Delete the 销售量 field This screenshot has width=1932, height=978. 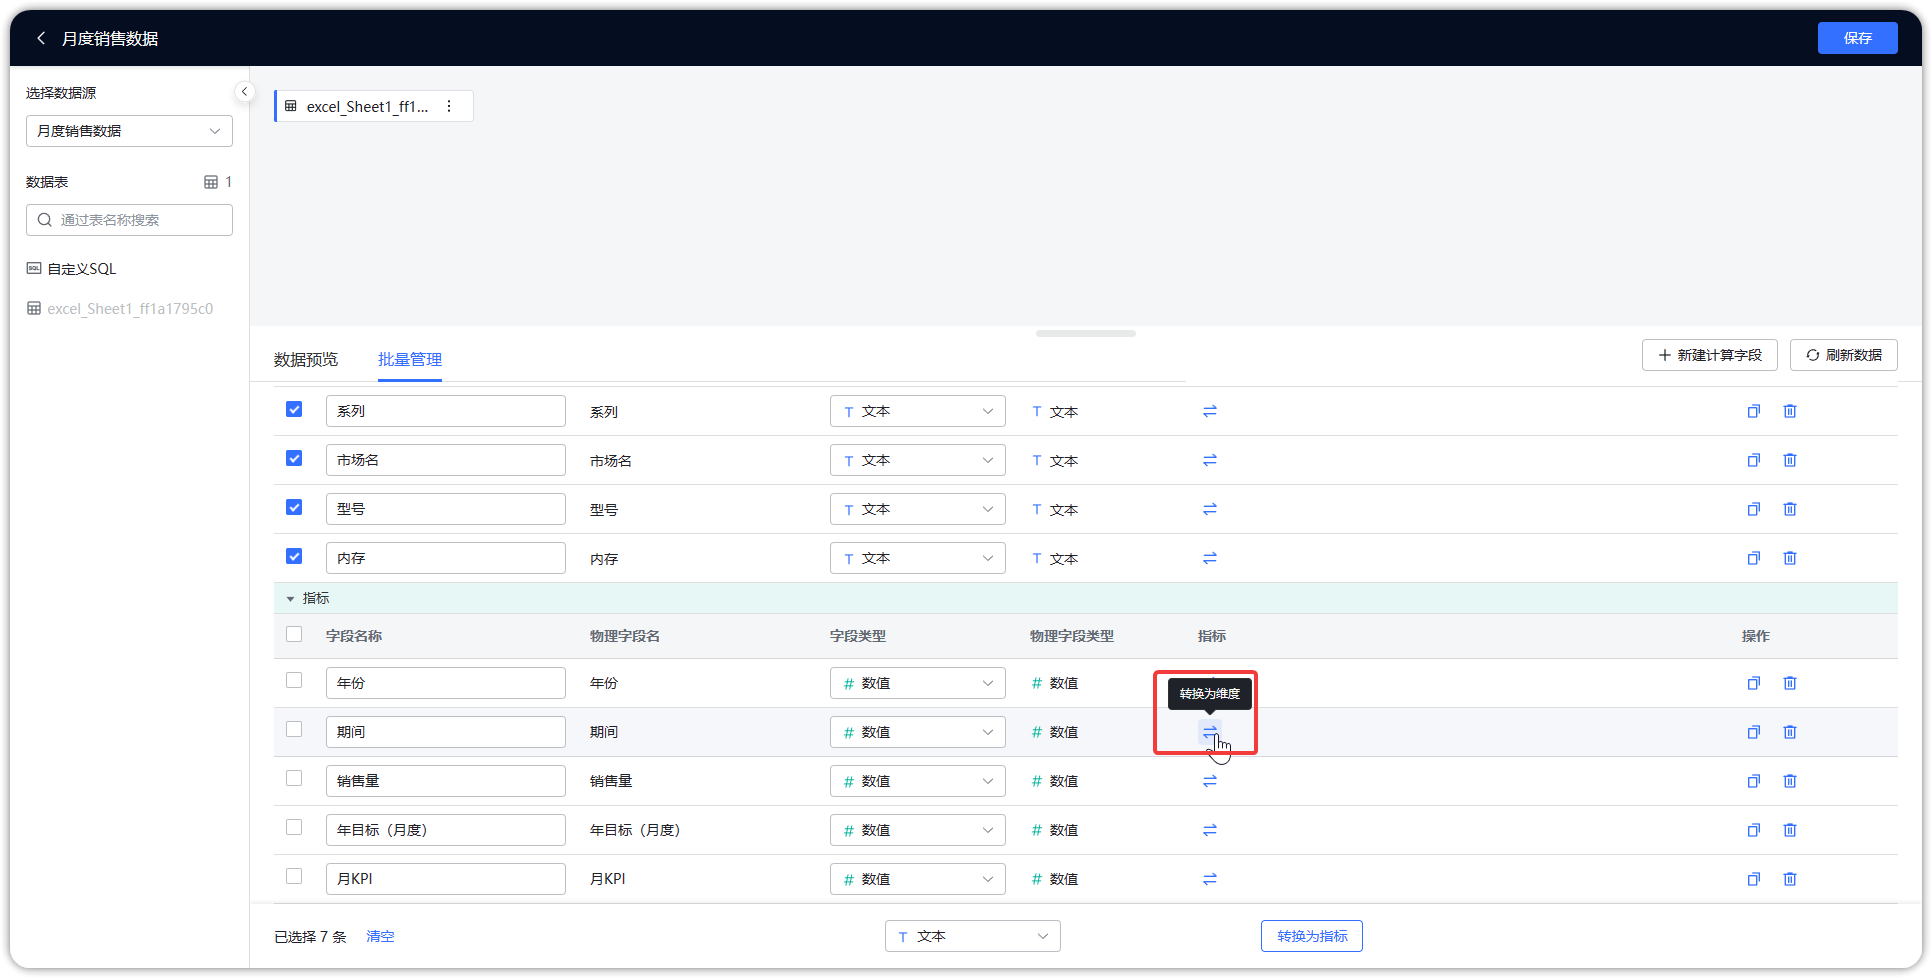[x=1790, y=781]
